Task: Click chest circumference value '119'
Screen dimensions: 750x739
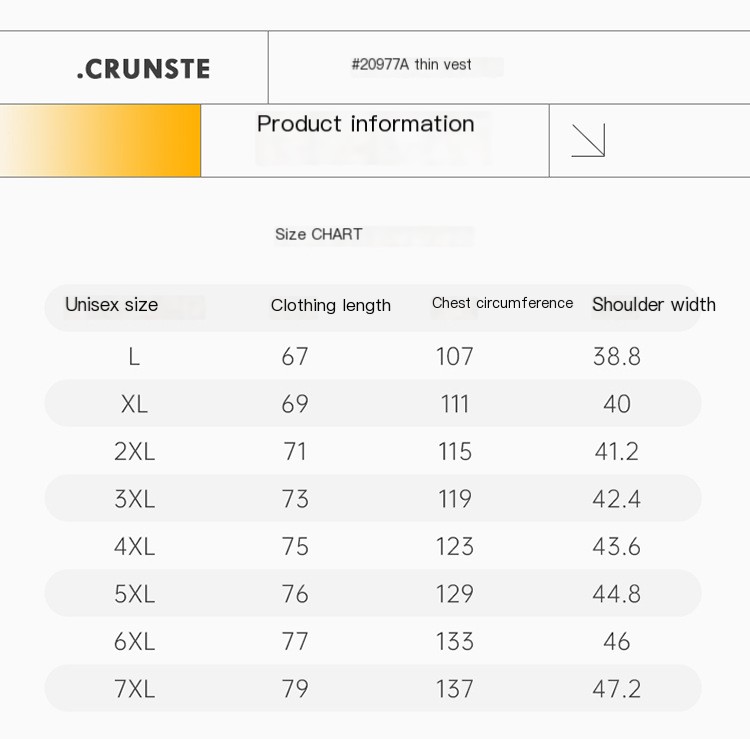Action: click(x=455, y=499)
